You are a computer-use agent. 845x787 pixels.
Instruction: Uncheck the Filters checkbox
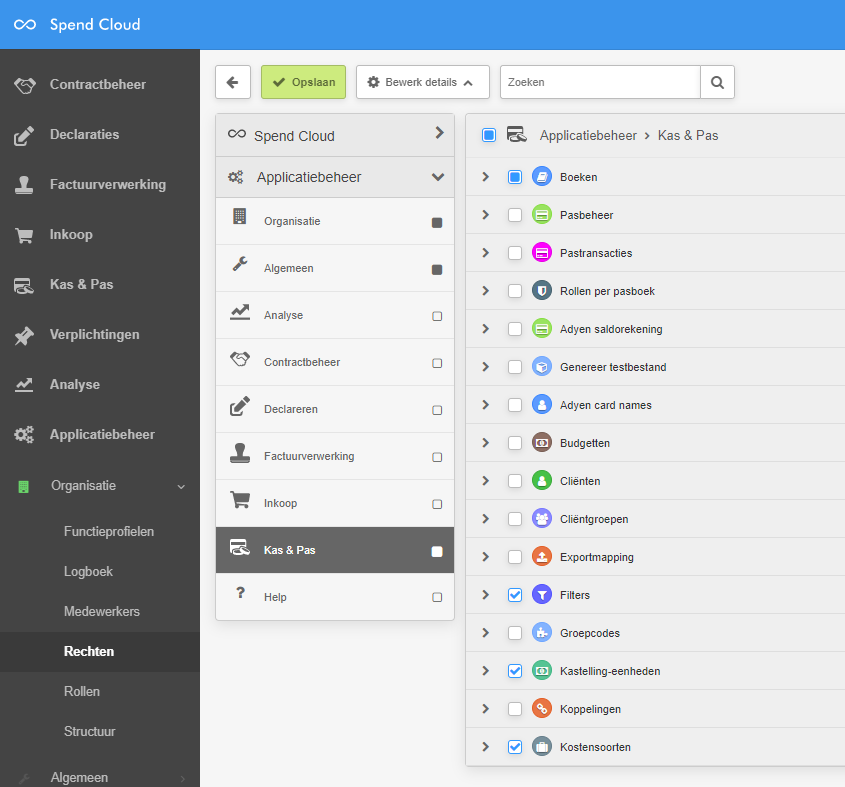pos(515,595)
